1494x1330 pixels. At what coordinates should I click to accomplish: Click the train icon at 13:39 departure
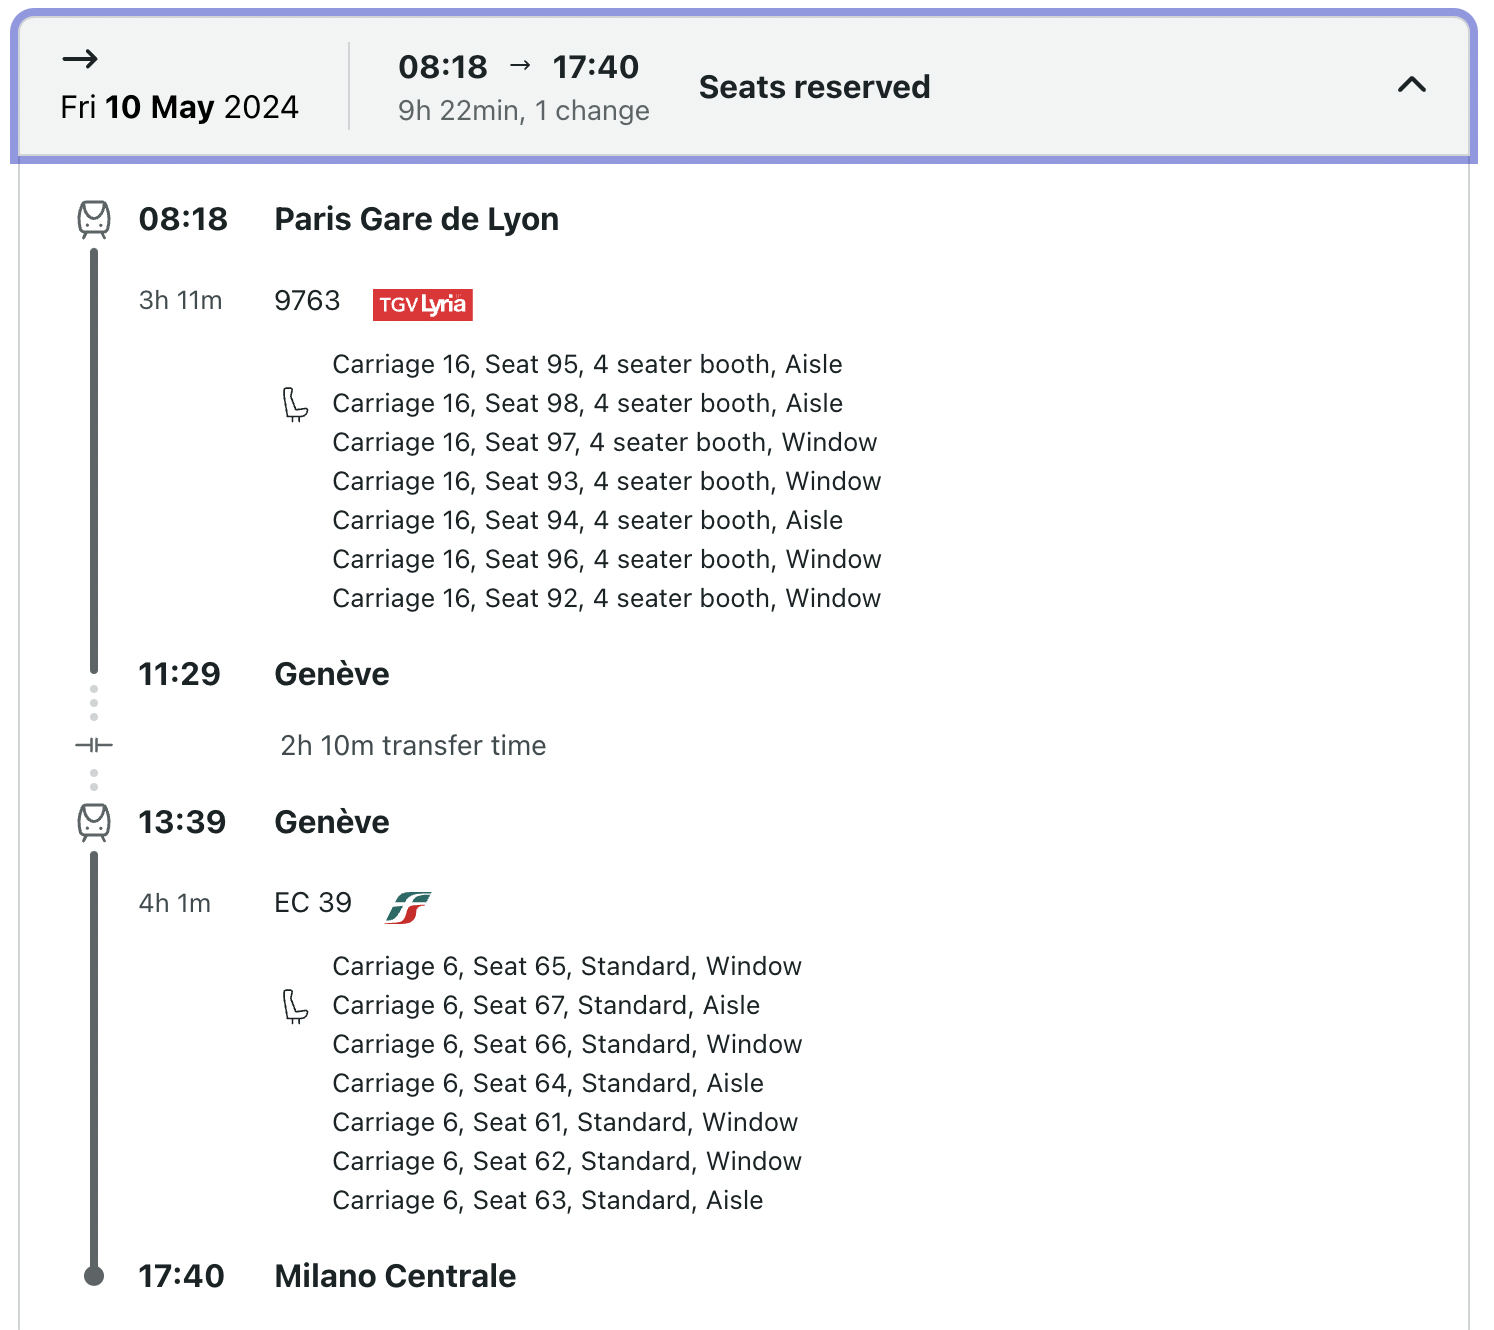coord(94,822)
